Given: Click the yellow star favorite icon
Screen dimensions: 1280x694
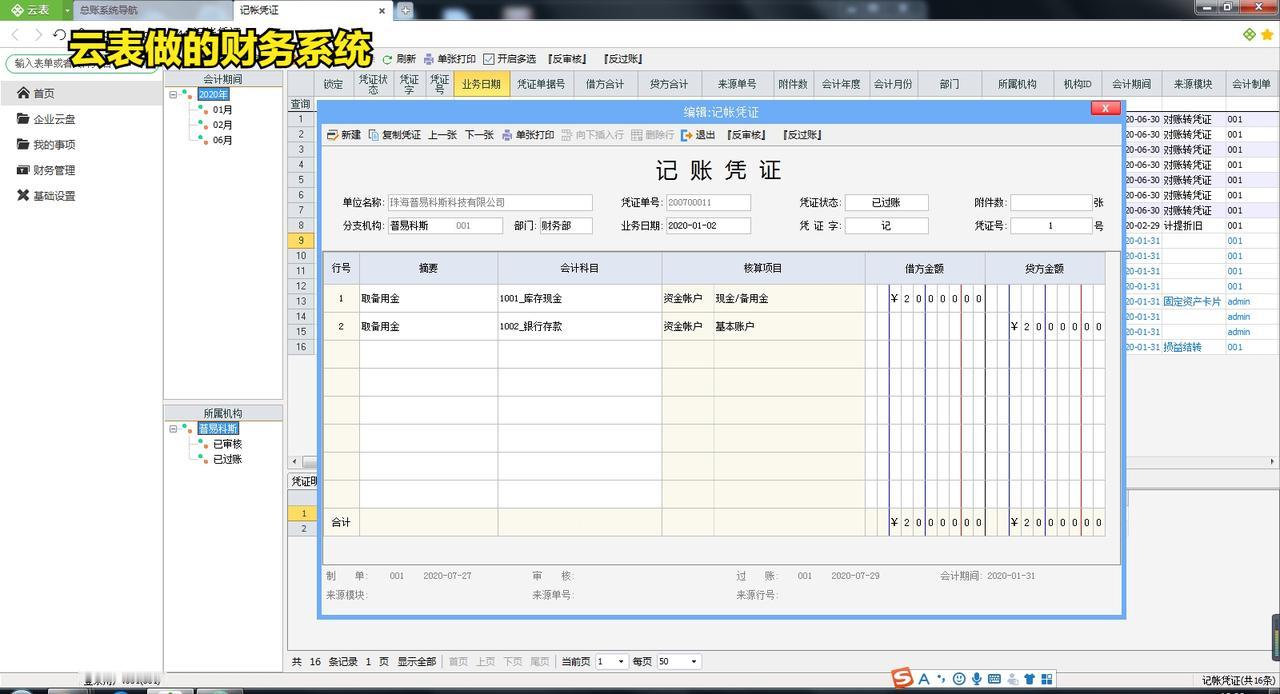Looking at the screenshot, I should pyautogui.click(x=1267, y=35).
